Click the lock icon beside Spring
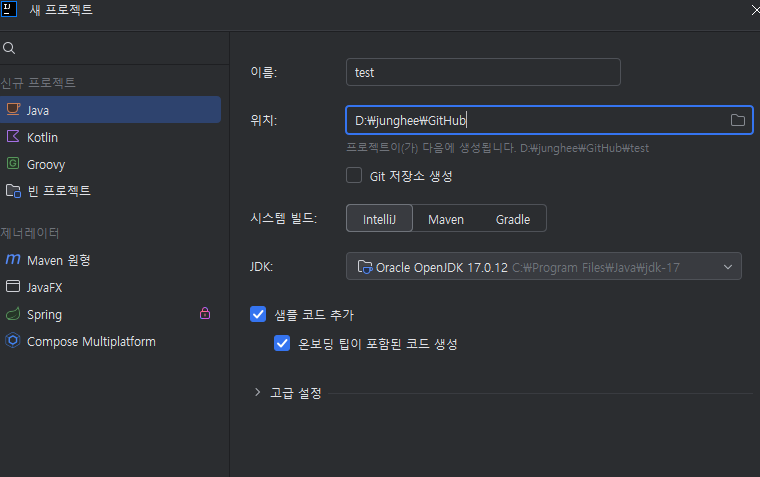The width and height of the screenshot is (760, 477). (x=205, y=313)
